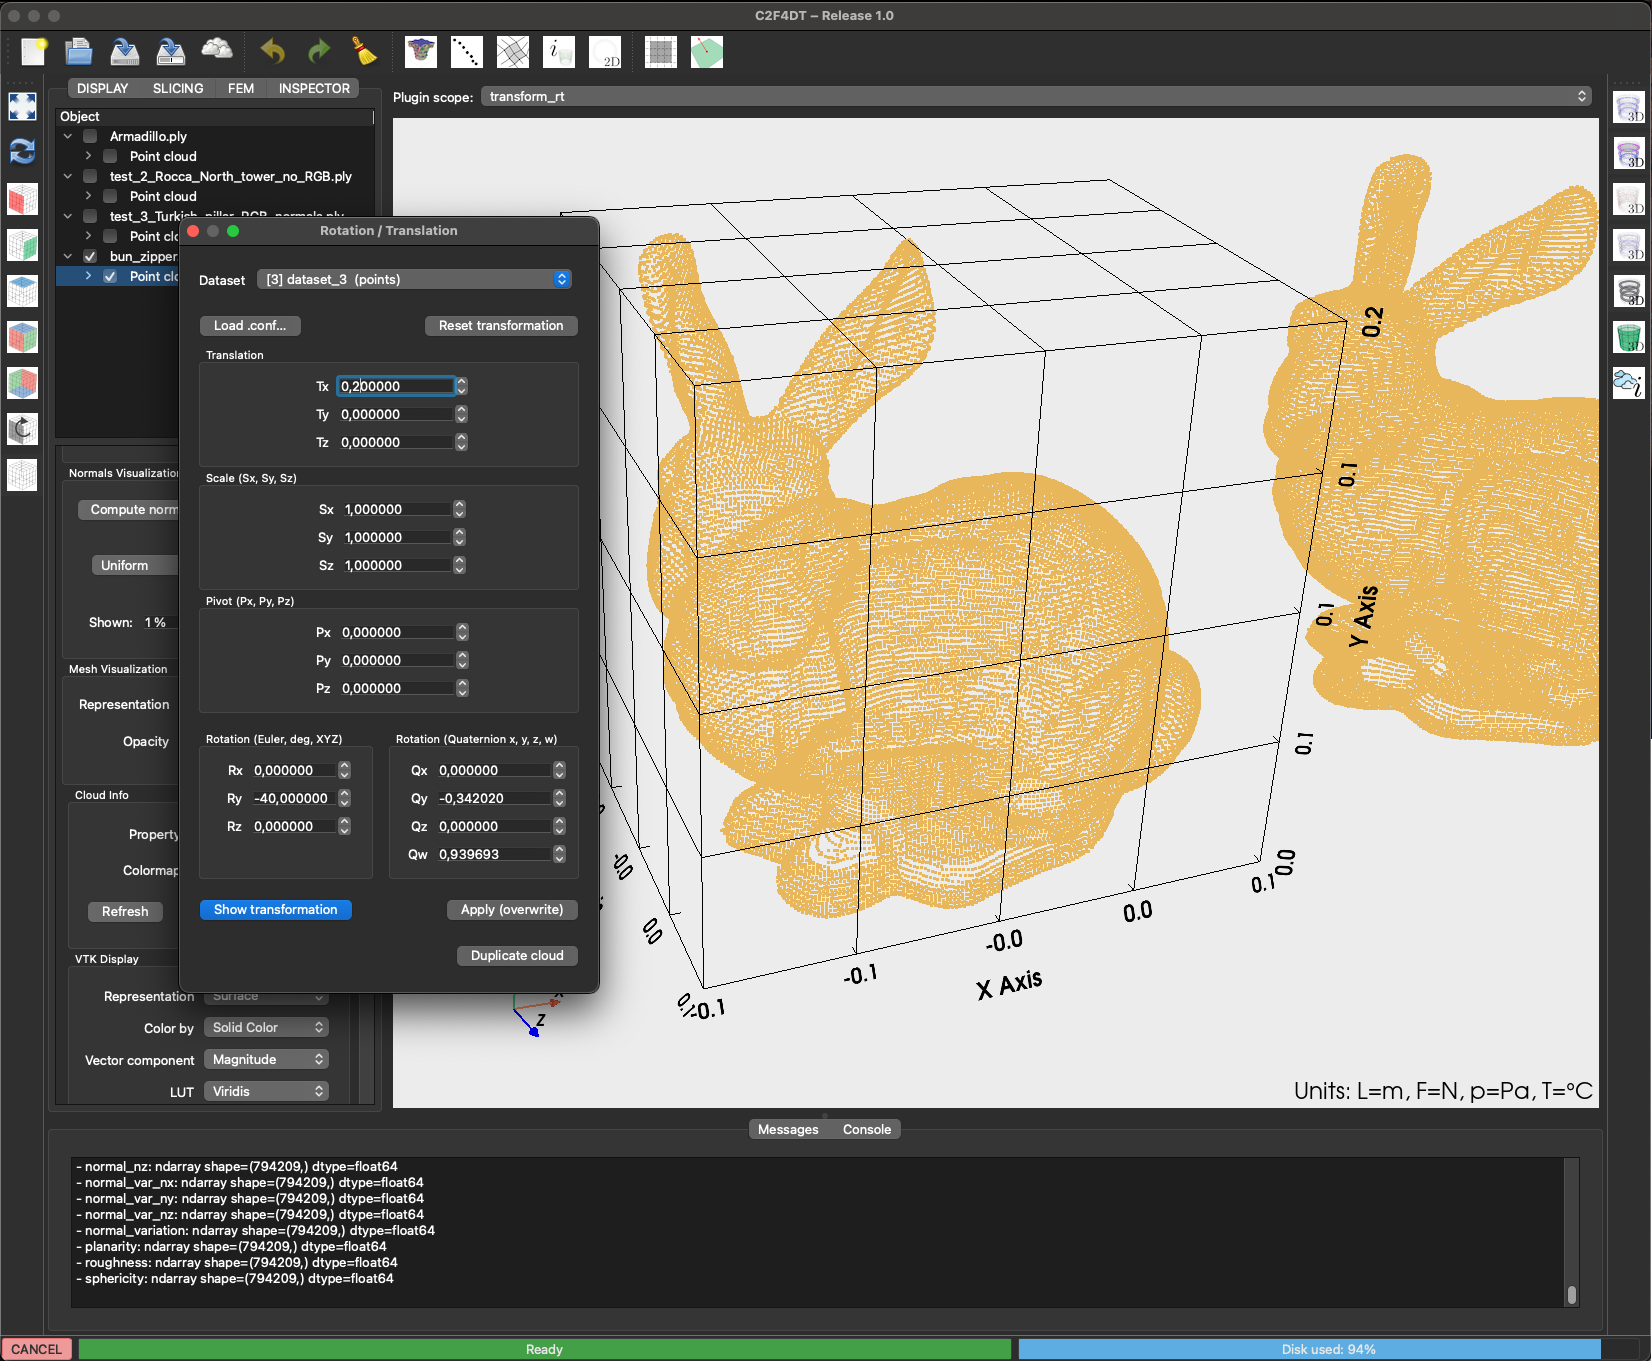Enable test_2_Rocca_North_tower checkbox
The image size is (1652, 1361).
click(90, 176)
